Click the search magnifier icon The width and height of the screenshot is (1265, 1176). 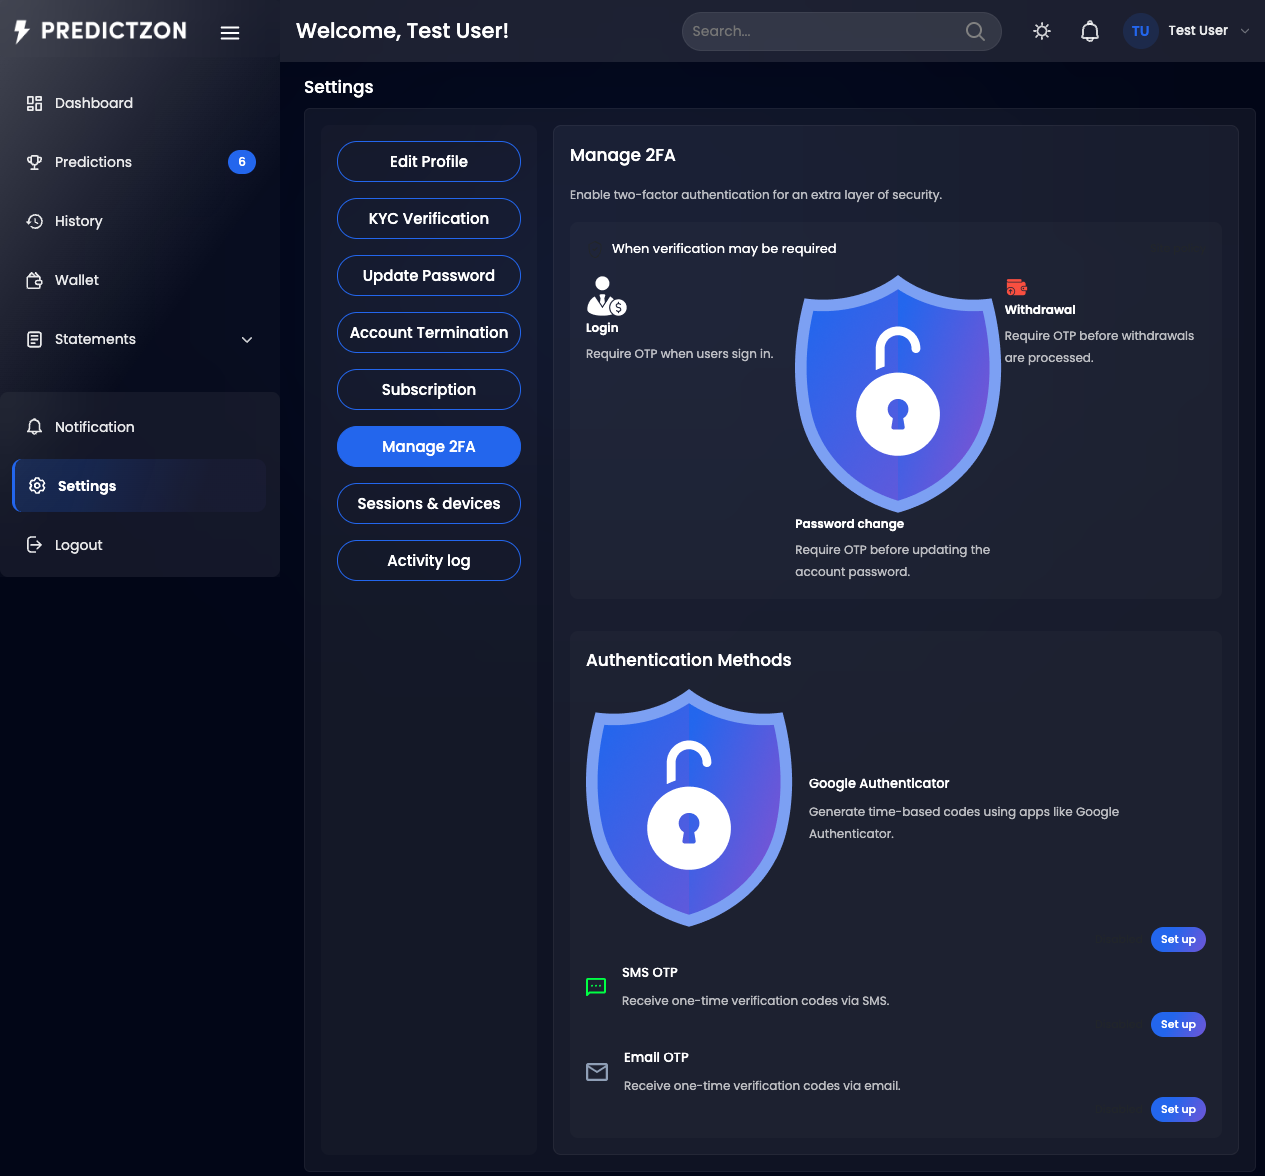click(x=975, y=31)
